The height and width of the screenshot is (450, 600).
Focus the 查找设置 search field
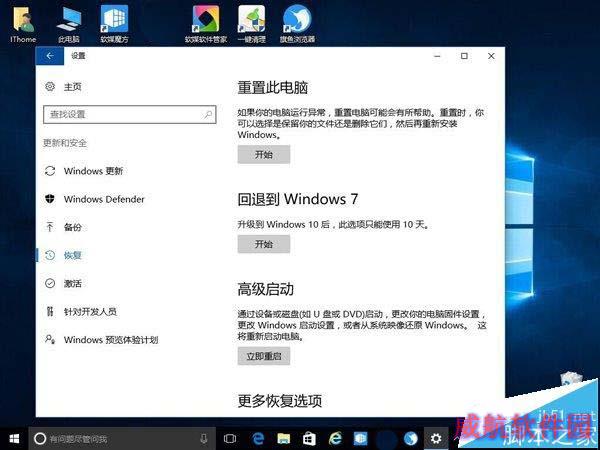click(x=130, y=114)
